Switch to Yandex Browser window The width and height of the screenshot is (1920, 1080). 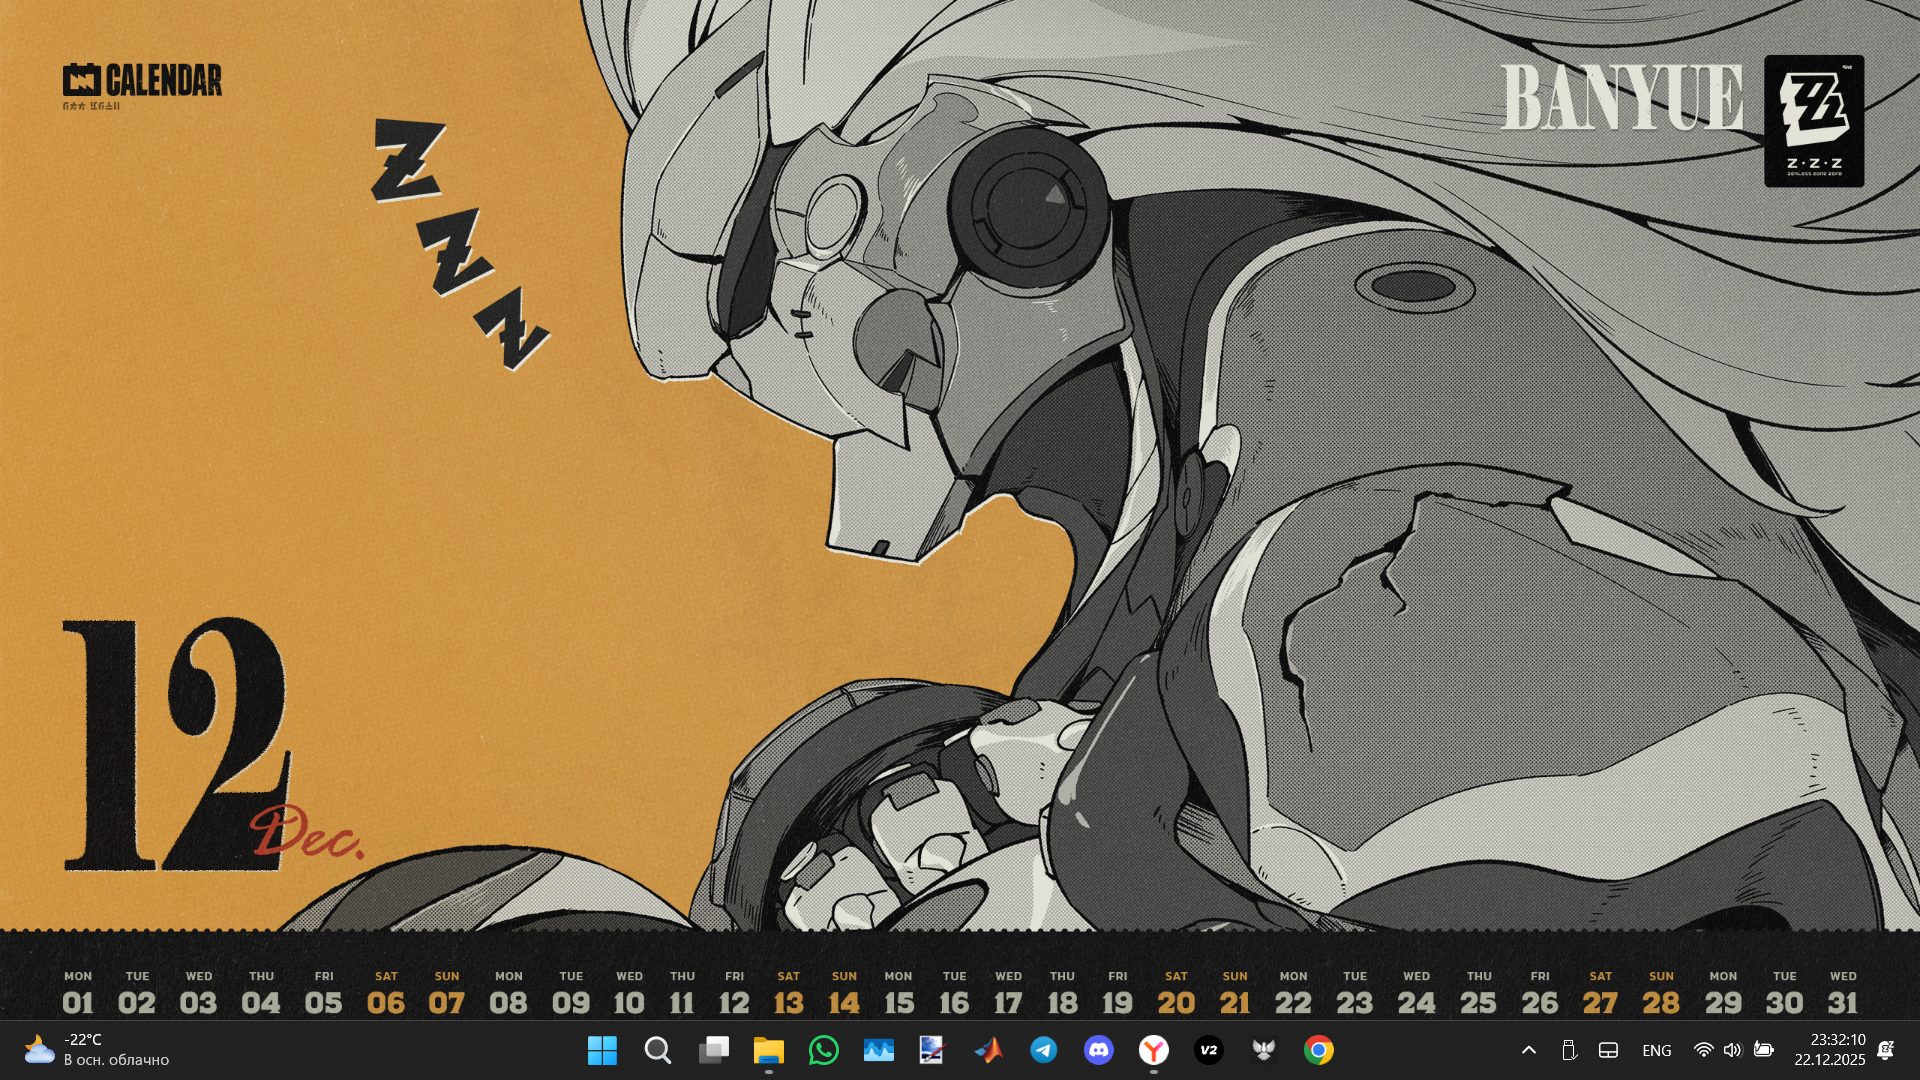pyautogui.click(x=1153, y=1050)
